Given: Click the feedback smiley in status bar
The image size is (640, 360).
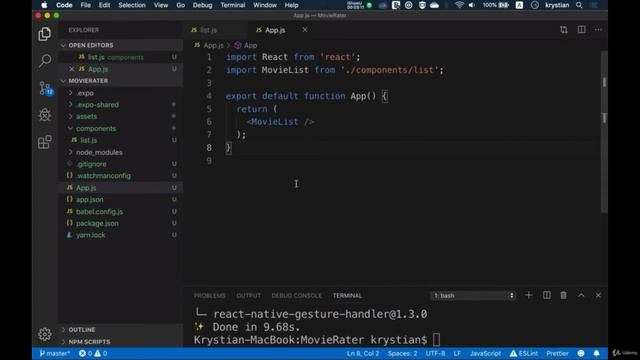Looking at the screenshot, I should coord(581,353).
